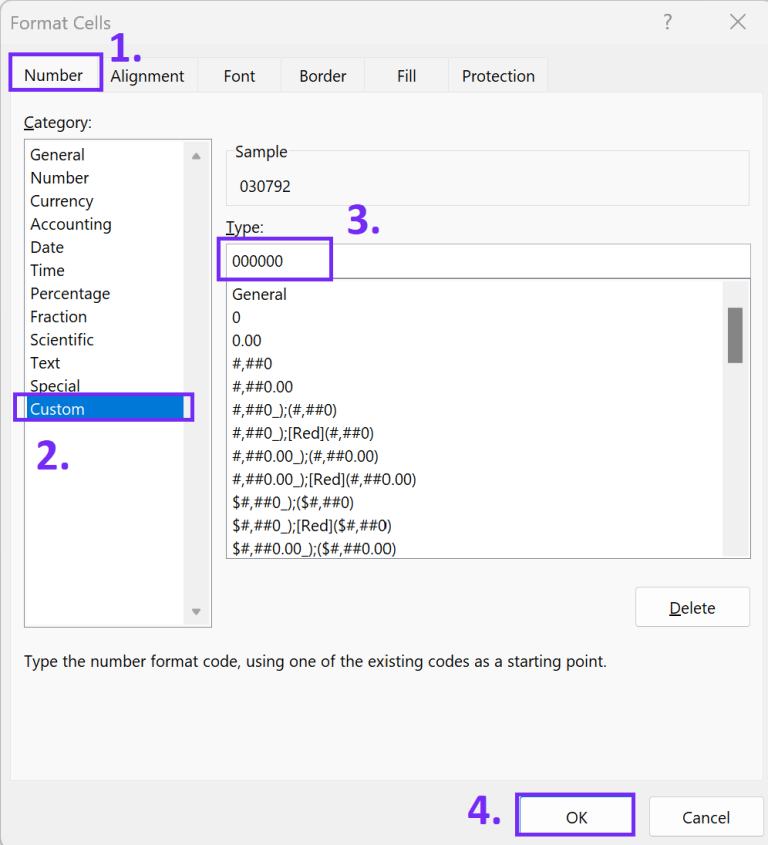Click the Delete button
768x845 pixels.
tap(692, 606)
